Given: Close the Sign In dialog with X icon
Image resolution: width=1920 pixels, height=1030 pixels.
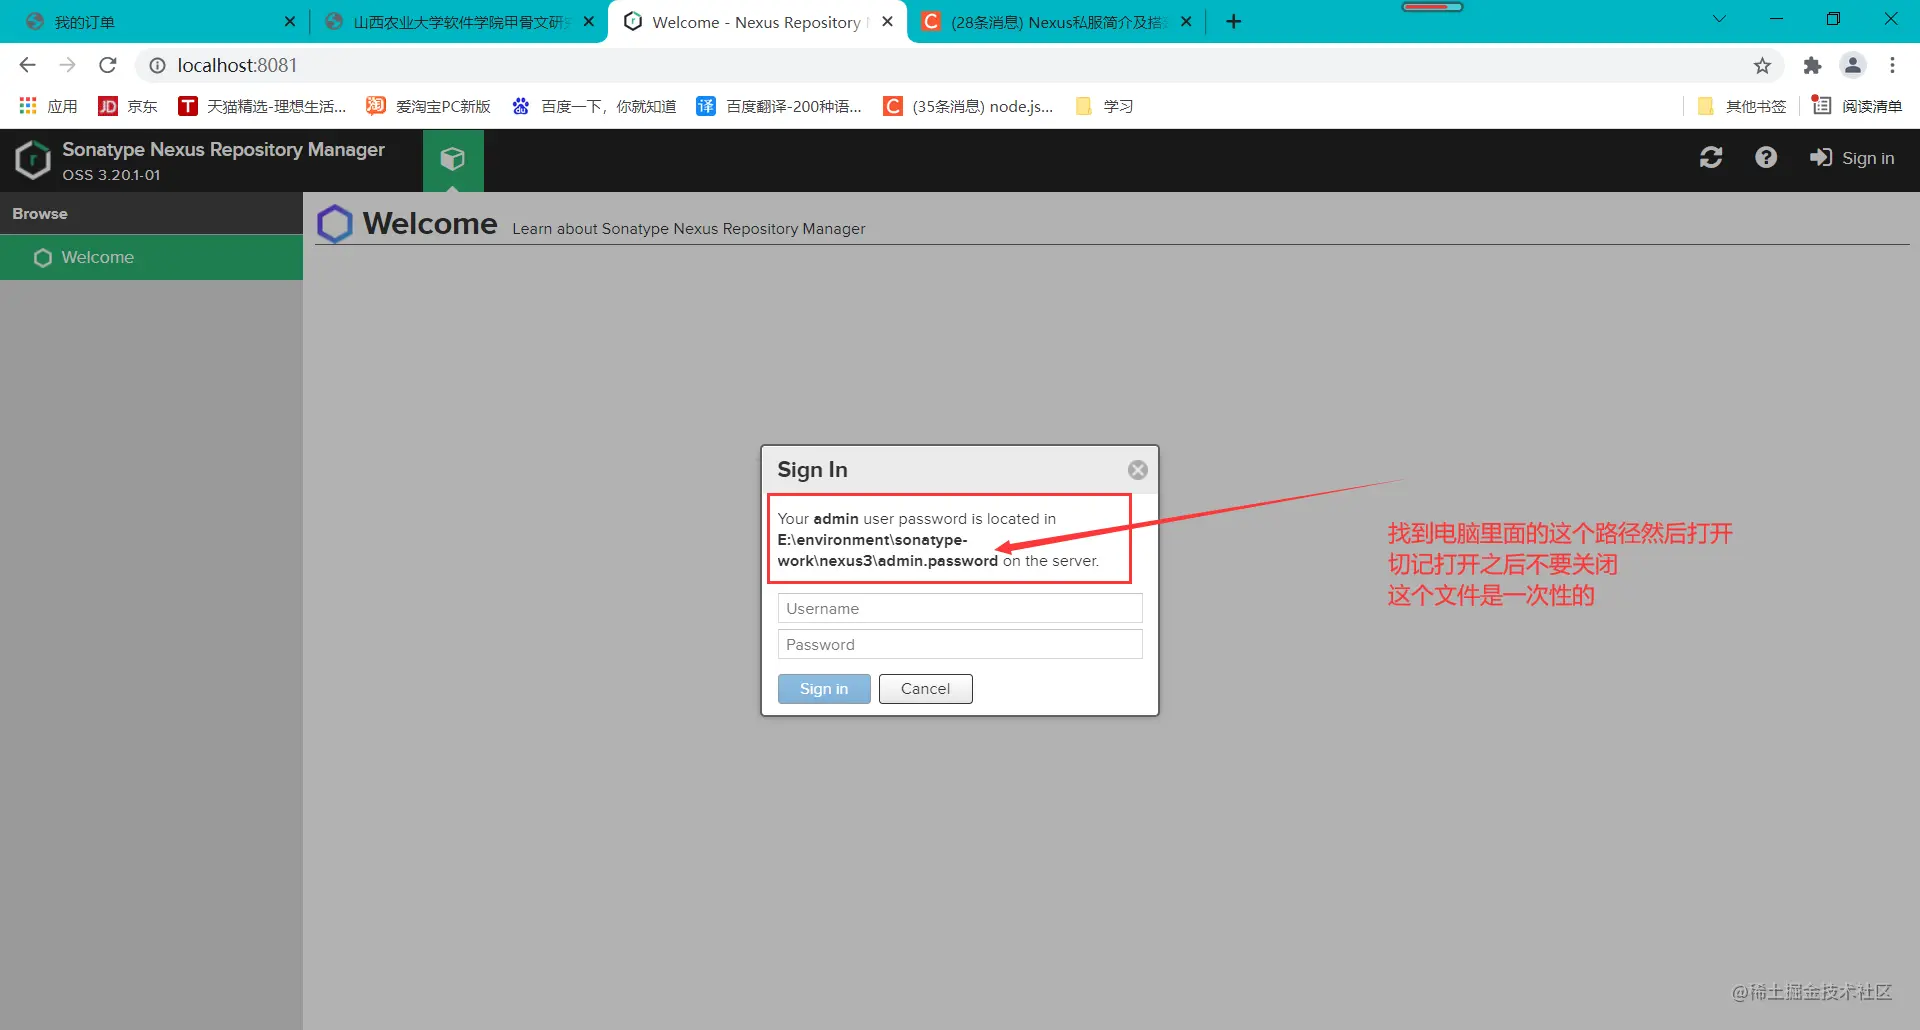Looking at the screenshot, I should [1138, 470].
